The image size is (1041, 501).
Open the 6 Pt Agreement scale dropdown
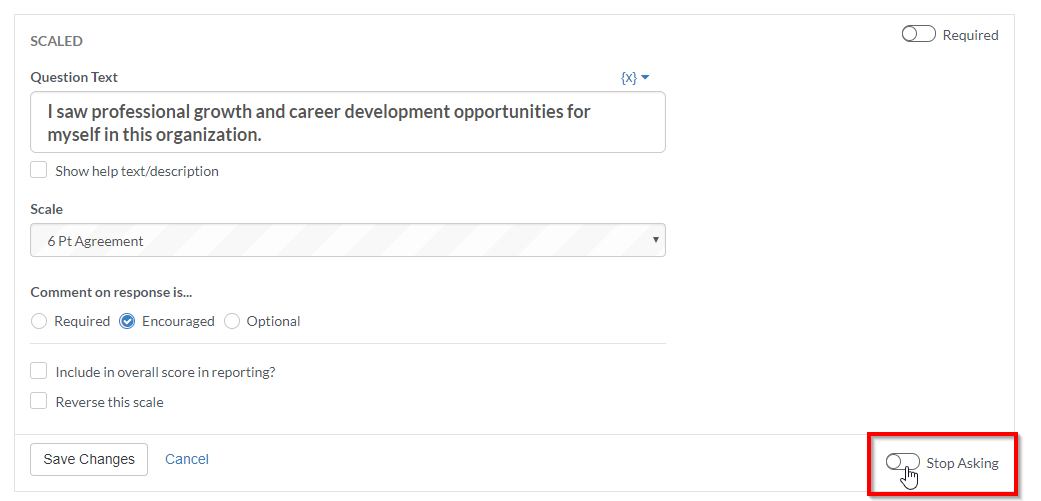[348, 240]
